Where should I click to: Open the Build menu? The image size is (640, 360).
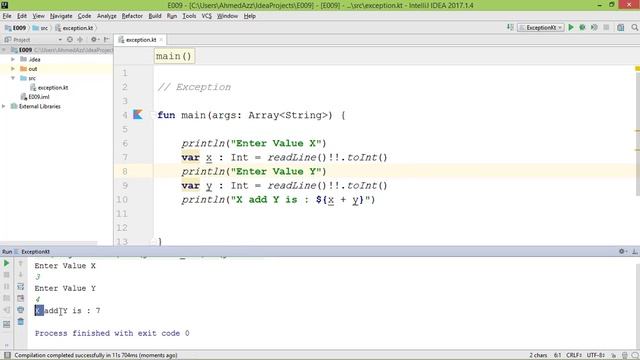click(x=155, y=16)
